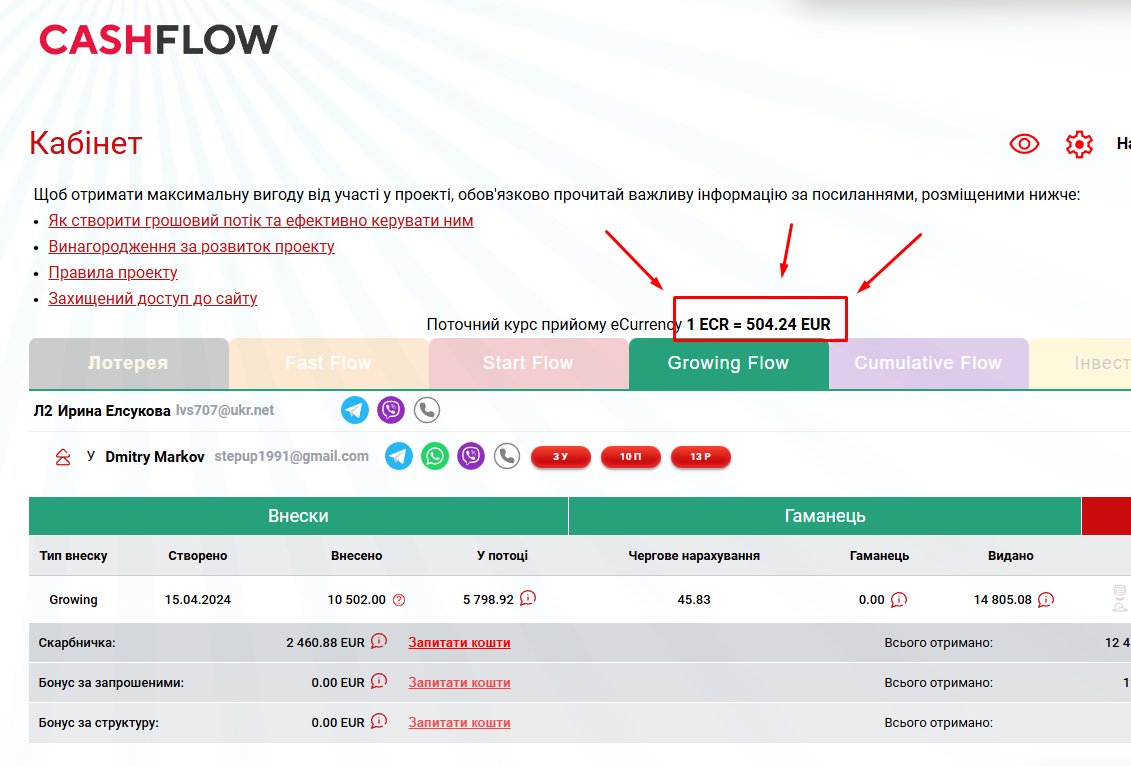The height and width of the screenshot is (766, 1131).
Task: Click the У потоці column header
Action: pos(503,556)
